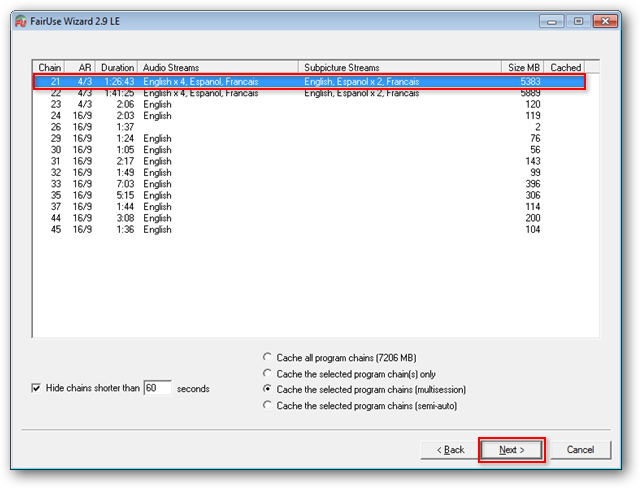Sort by the Audio Streams column header
Screen dimensions: 640x488
[x=218, y=67]
